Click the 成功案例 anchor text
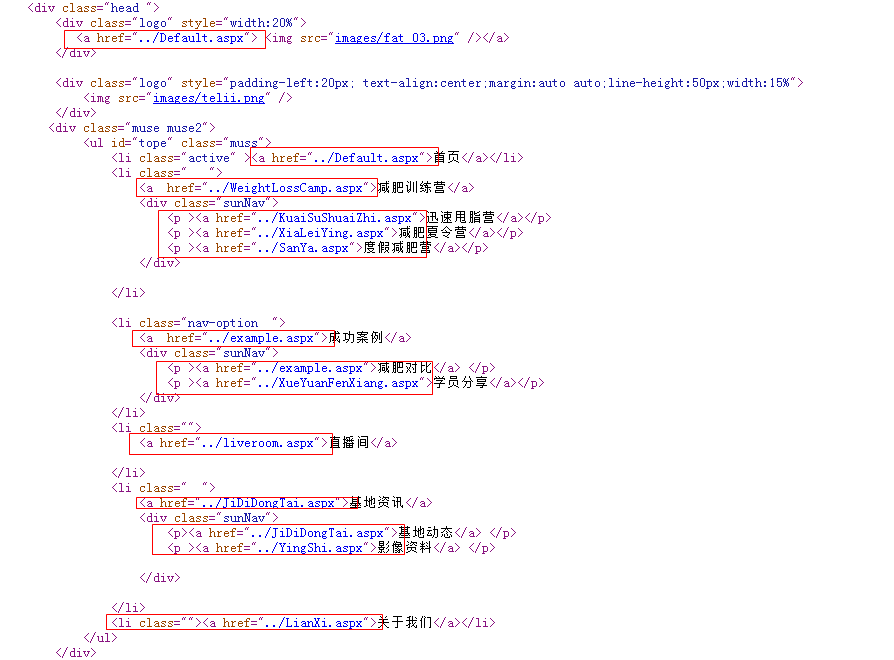This screenshot has height=660, width=894. (x=356, y=337)
